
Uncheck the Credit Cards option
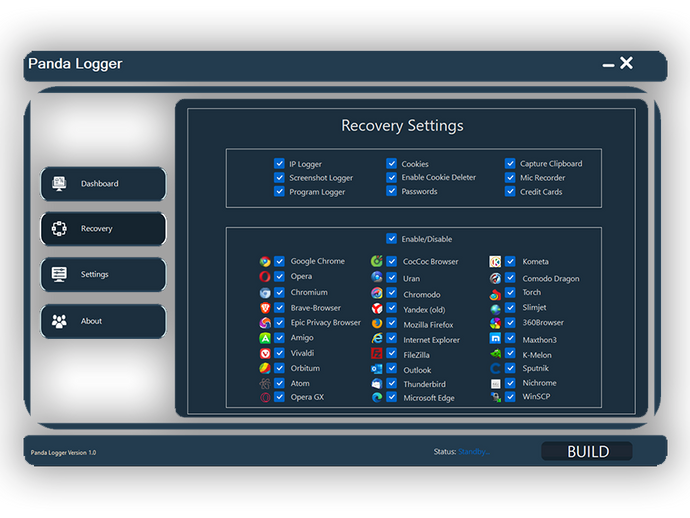pyautogui.click(x=510, y=191)
